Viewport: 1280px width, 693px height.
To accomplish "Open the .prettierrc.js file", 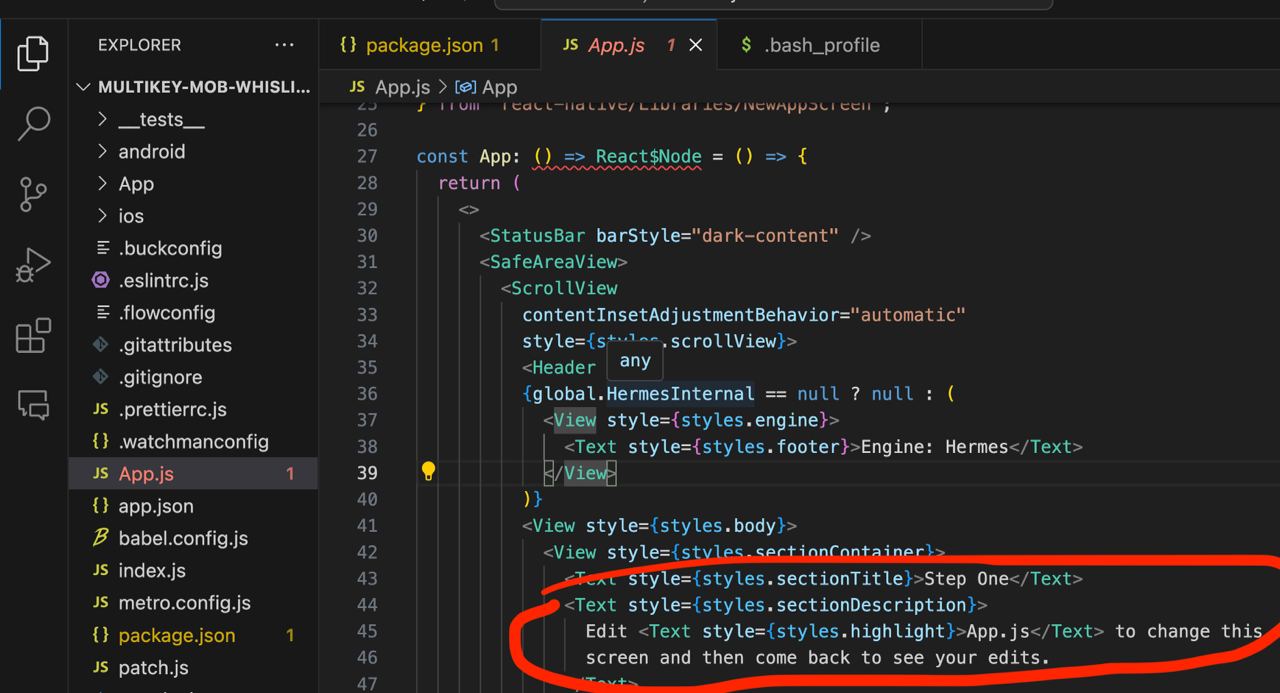I will (193, 409).
